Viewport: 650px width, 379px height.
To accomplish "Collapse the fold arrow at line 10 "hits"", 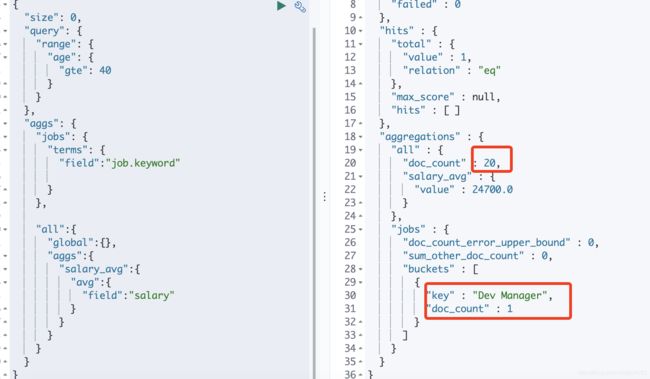I will tap(361, 31).
